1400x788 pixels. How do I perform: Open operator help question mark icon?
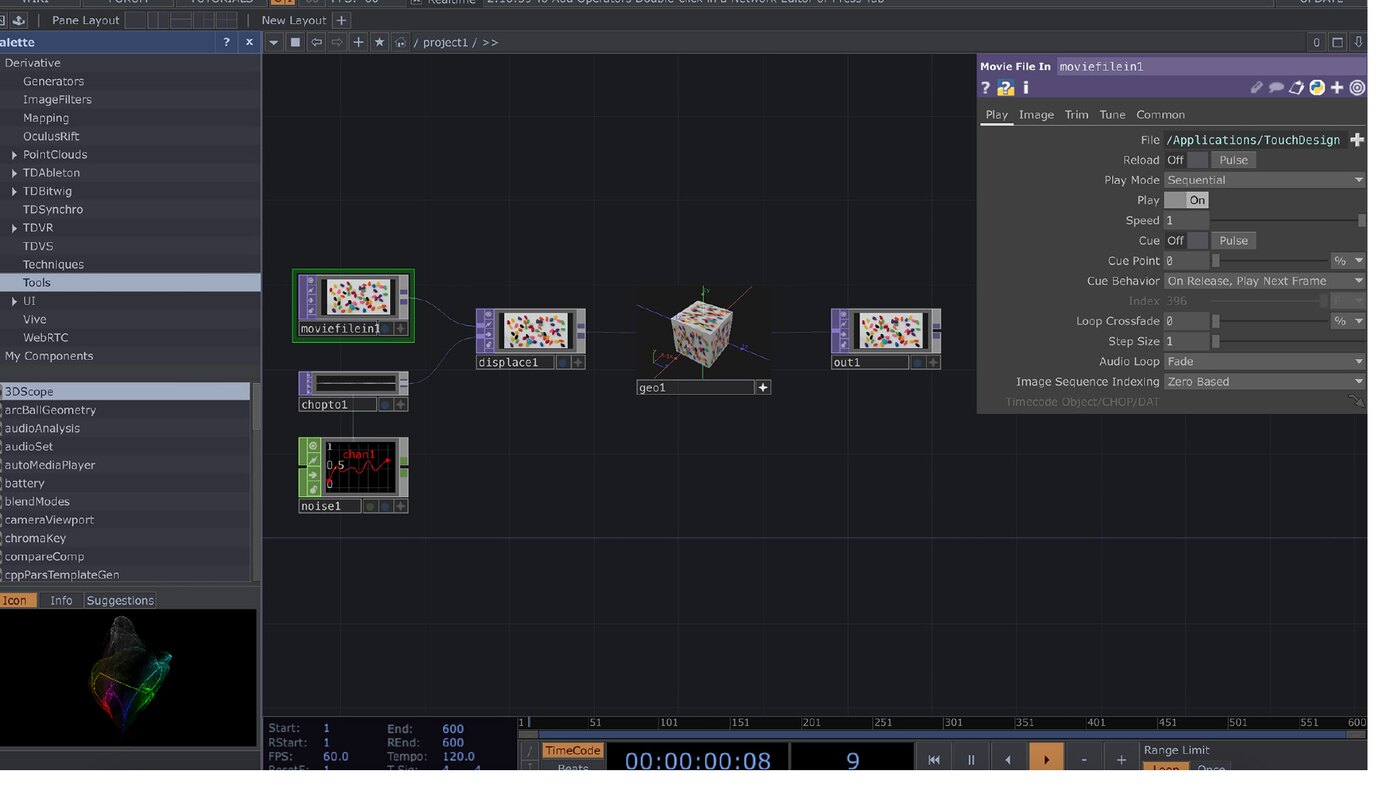coord(985,88)
